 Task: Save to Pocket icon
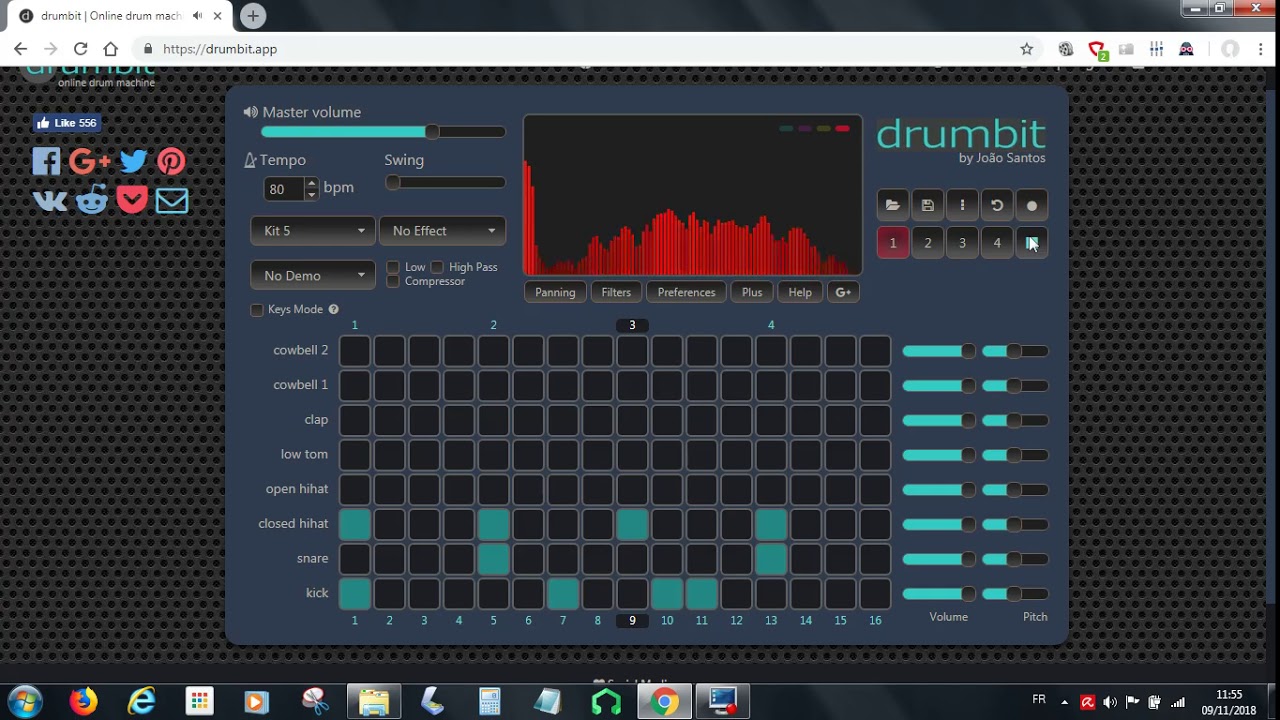(x=131, y=200)
